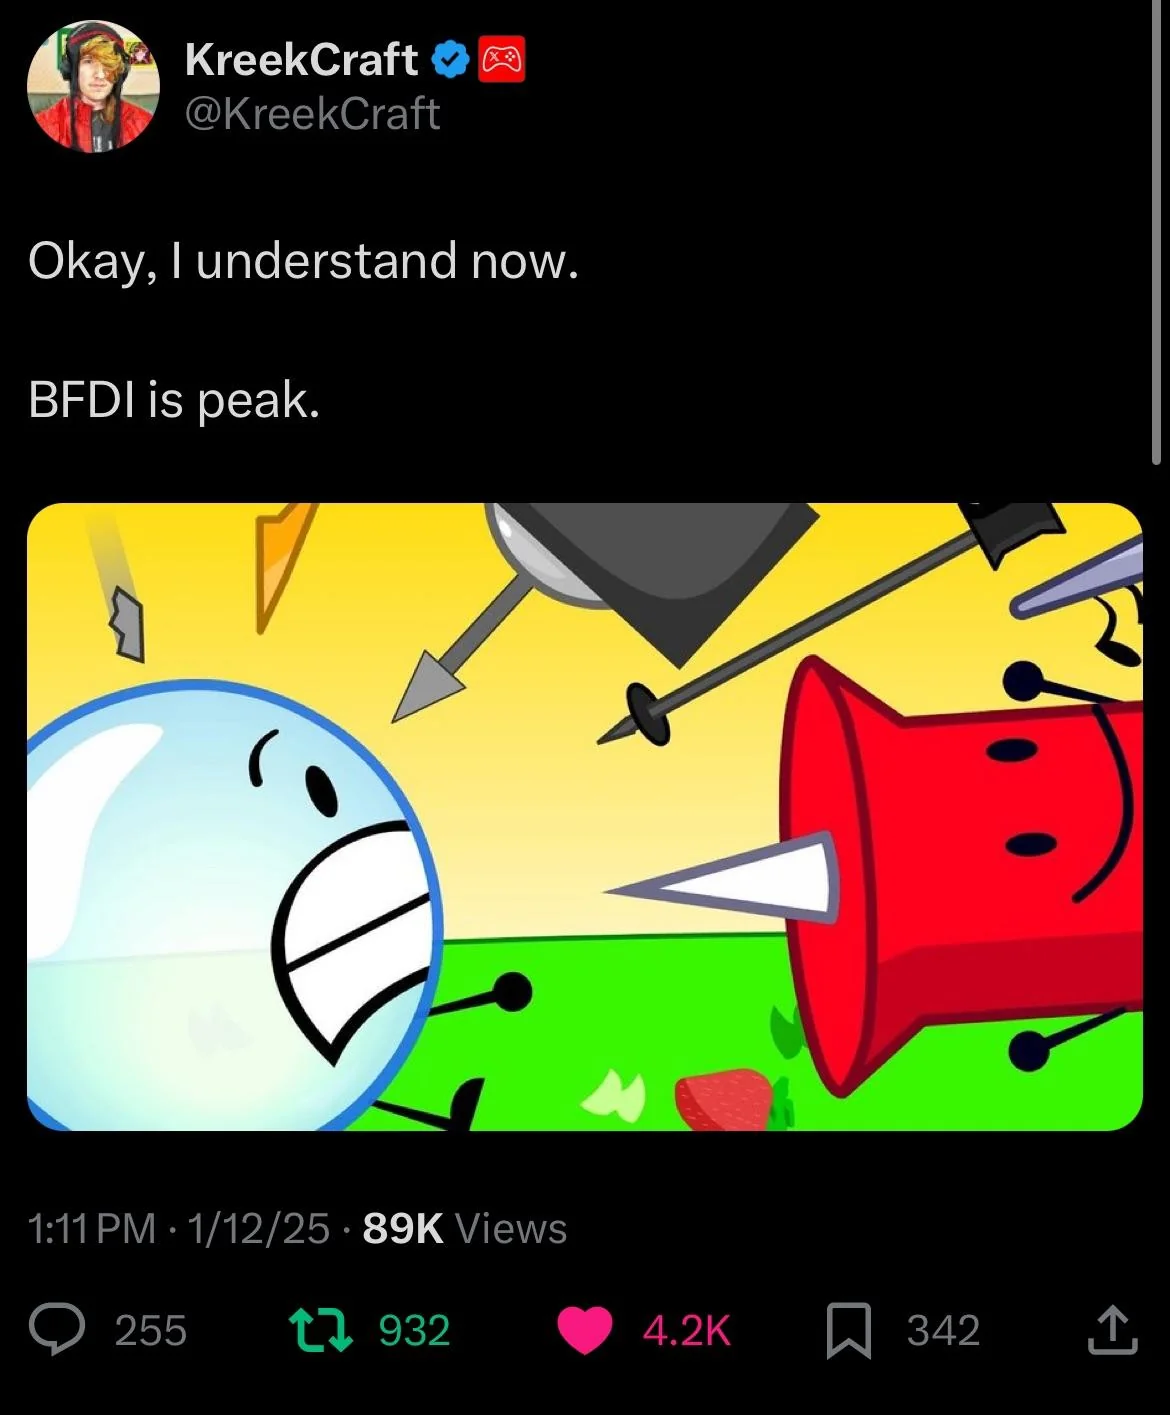Click the 1:11 PM timestamp

(x=92, y=1228)
